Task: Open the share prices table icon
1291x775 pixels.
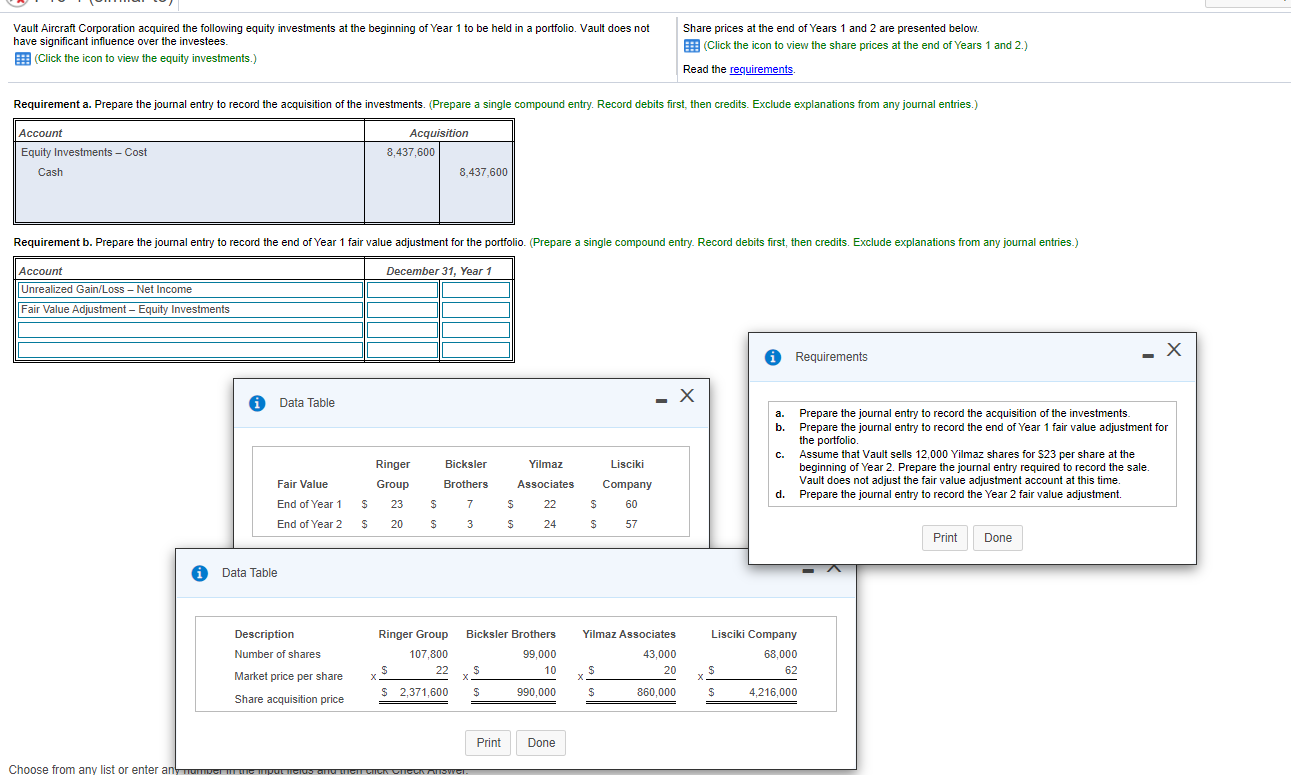Action: click(x=691, y=46)
